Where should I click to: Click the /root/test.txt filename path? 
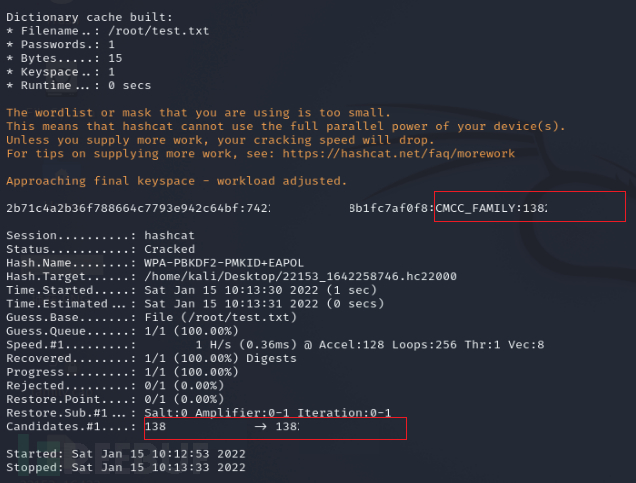click(159, 31)
